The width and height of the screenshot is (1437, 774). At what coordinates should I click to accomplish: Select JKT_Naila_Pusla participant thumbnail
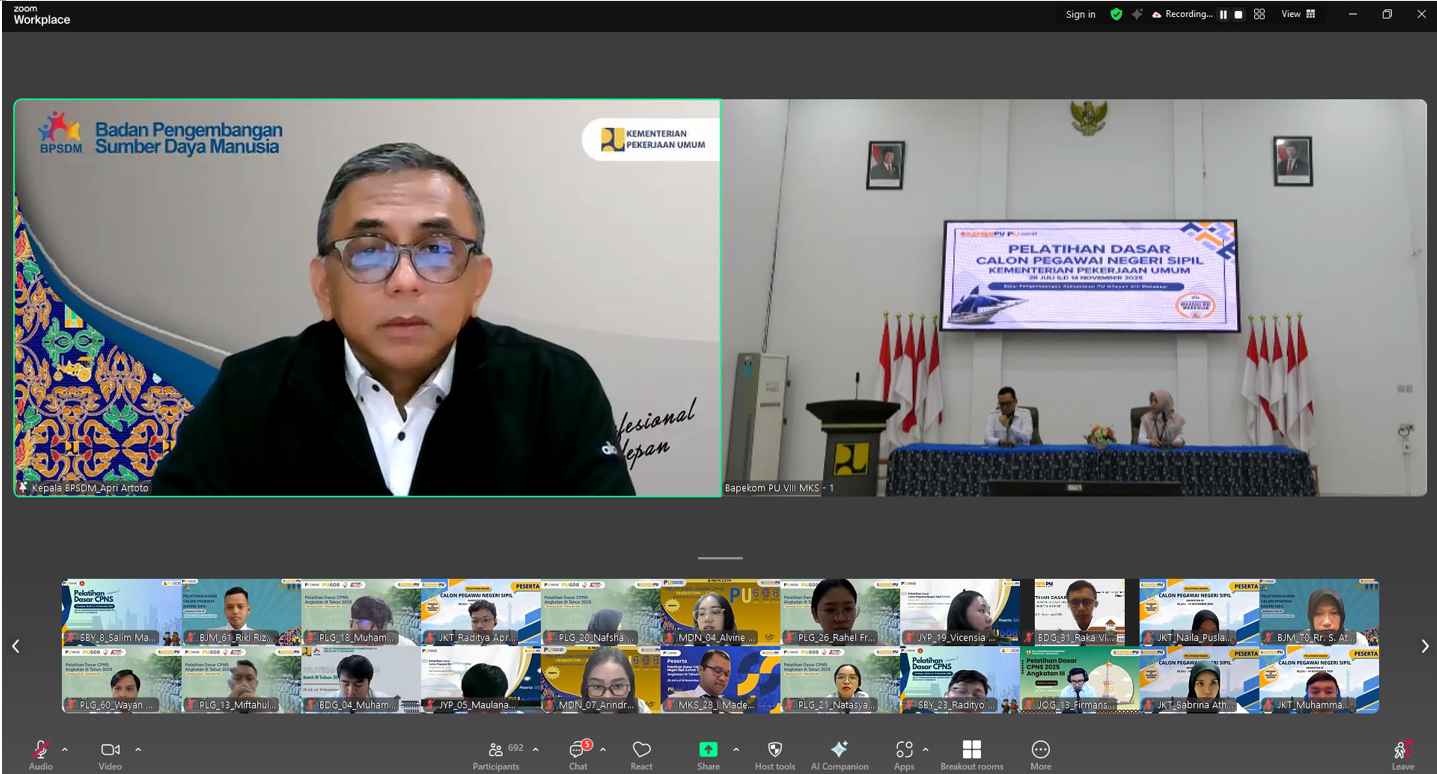(x=1199, y=612)
